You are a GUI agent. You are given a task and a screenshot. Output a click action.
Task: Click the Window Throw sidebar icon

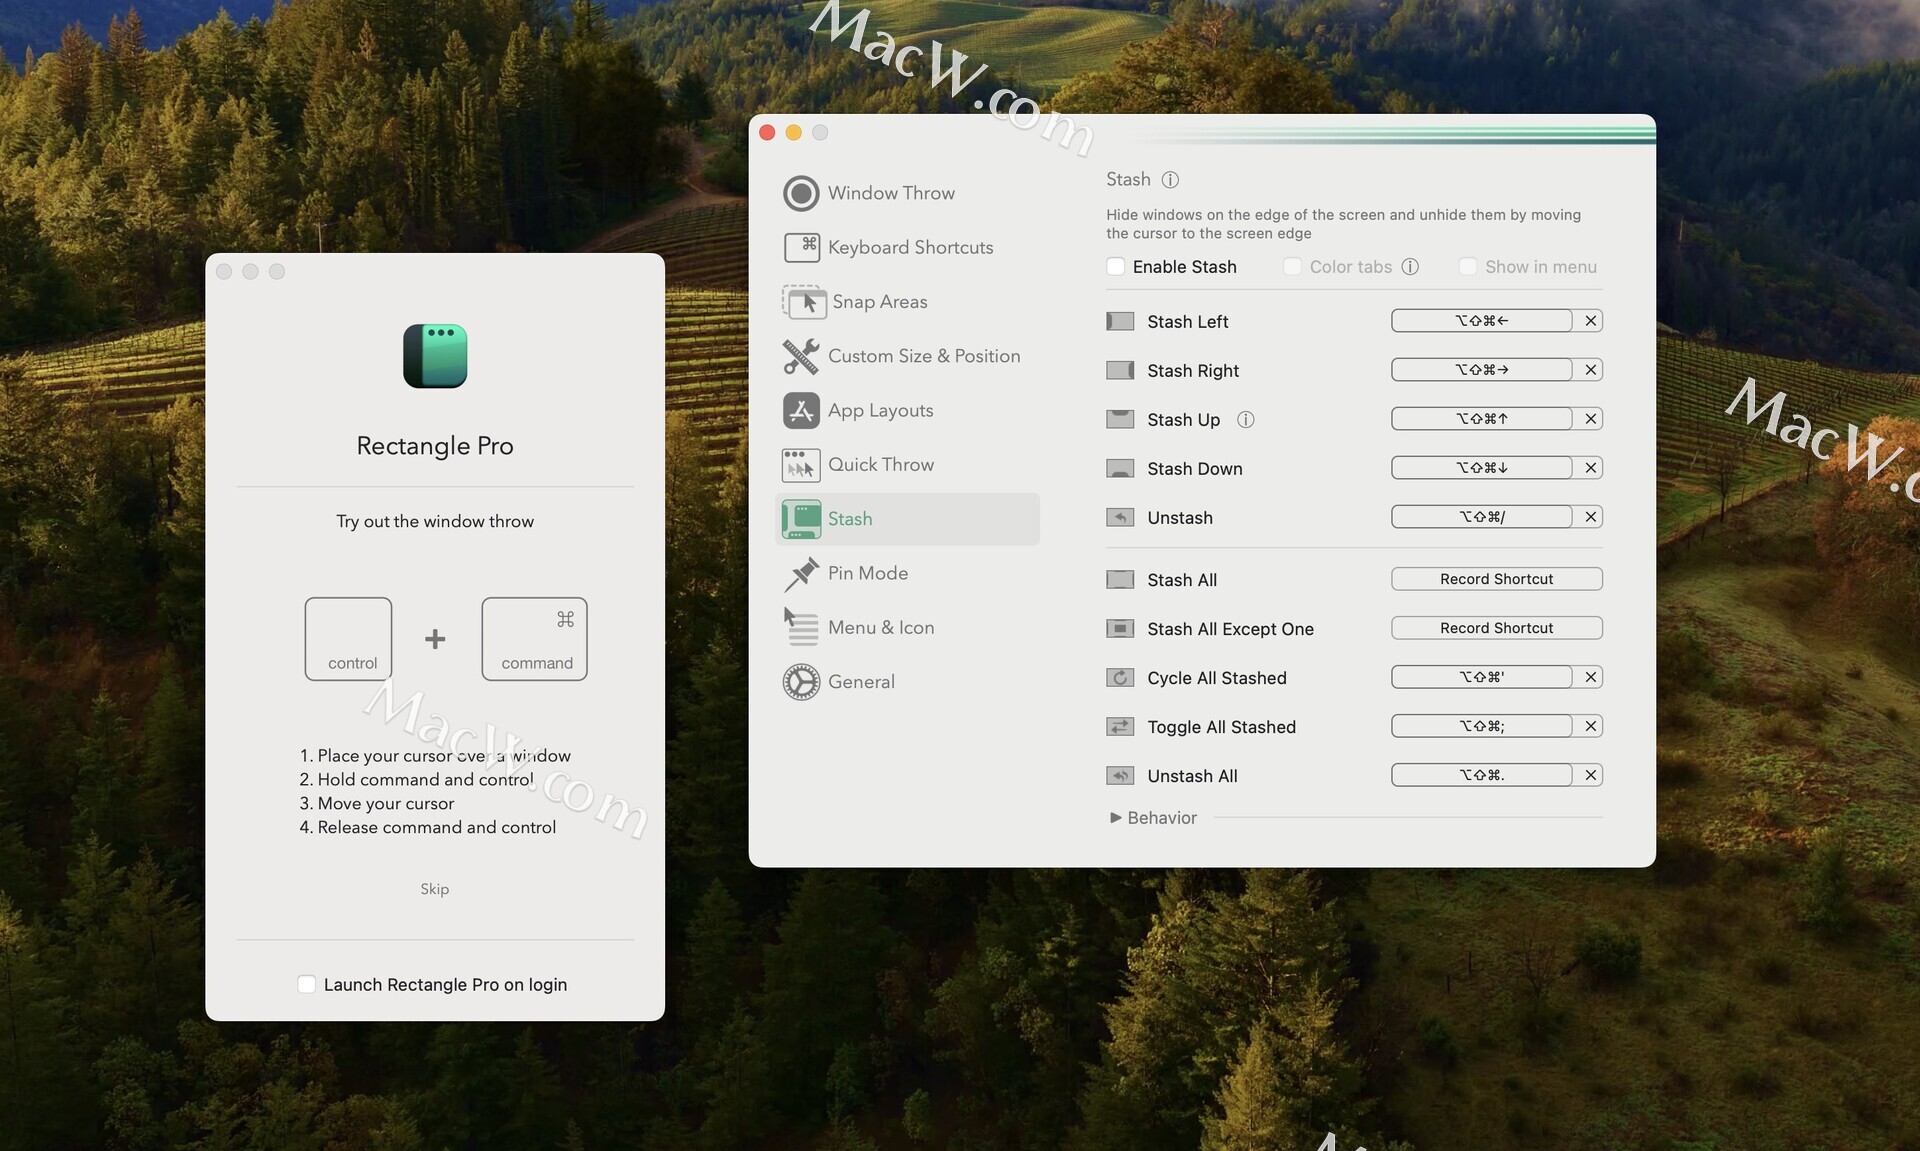801,193
